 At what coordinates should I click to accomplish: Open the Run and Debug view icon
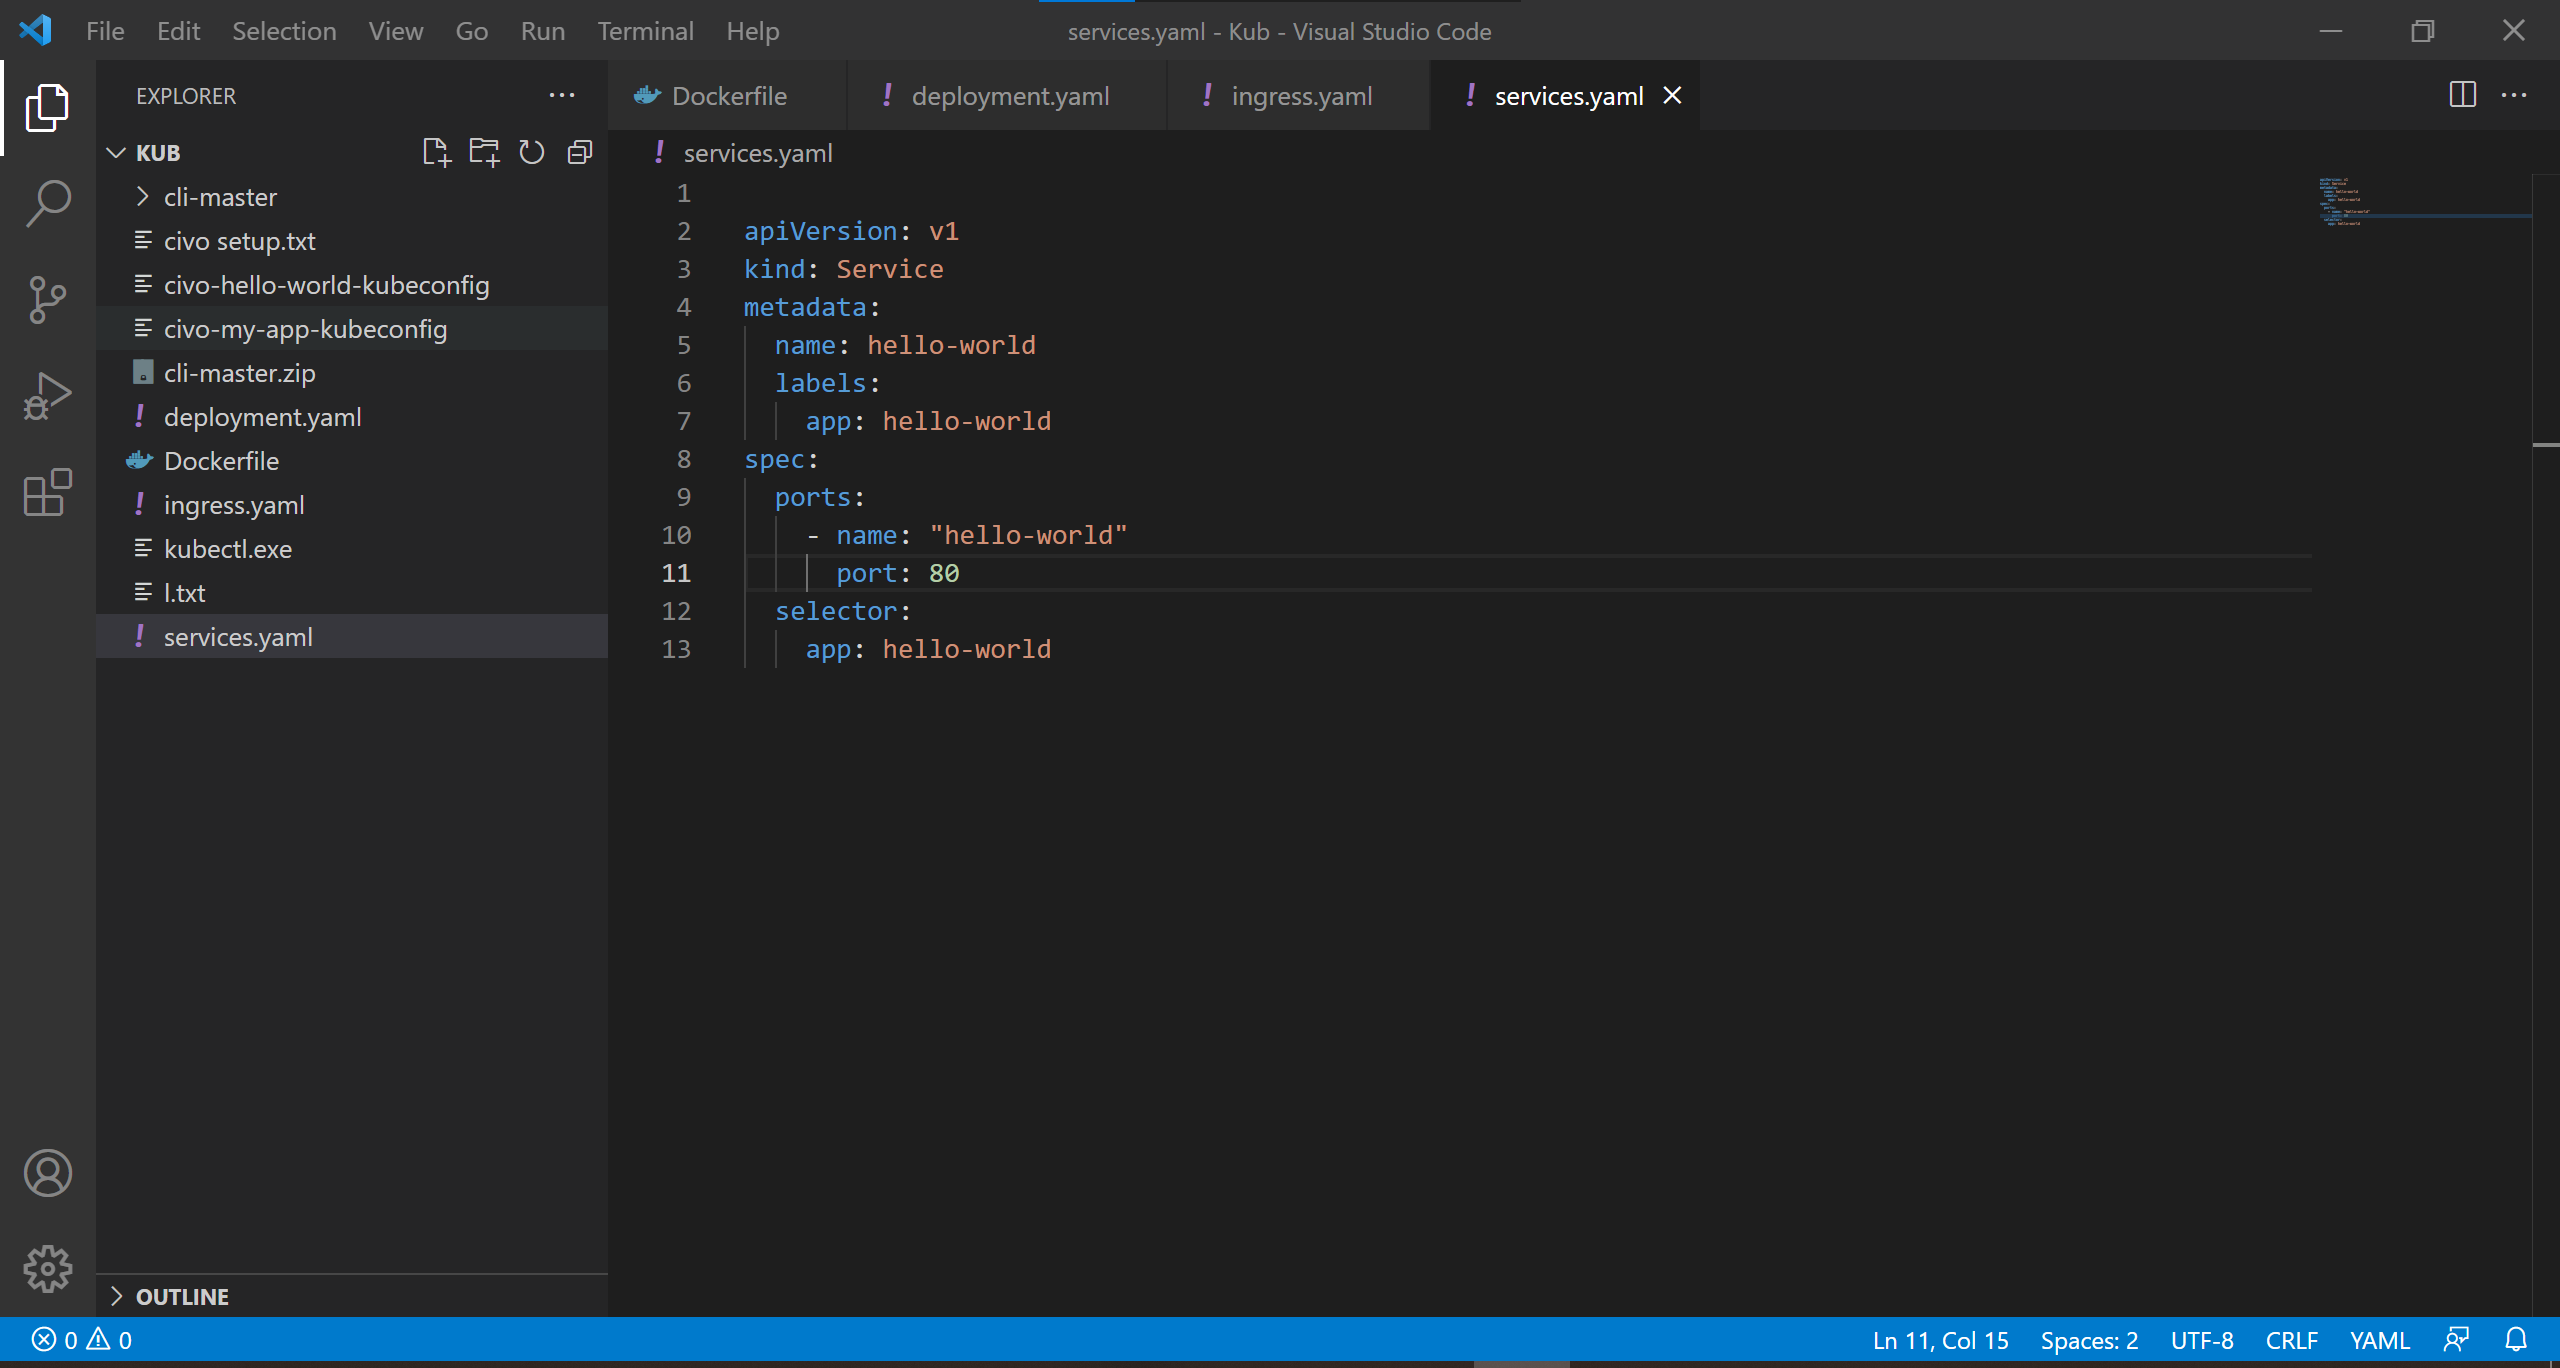[x=47, y=395]
